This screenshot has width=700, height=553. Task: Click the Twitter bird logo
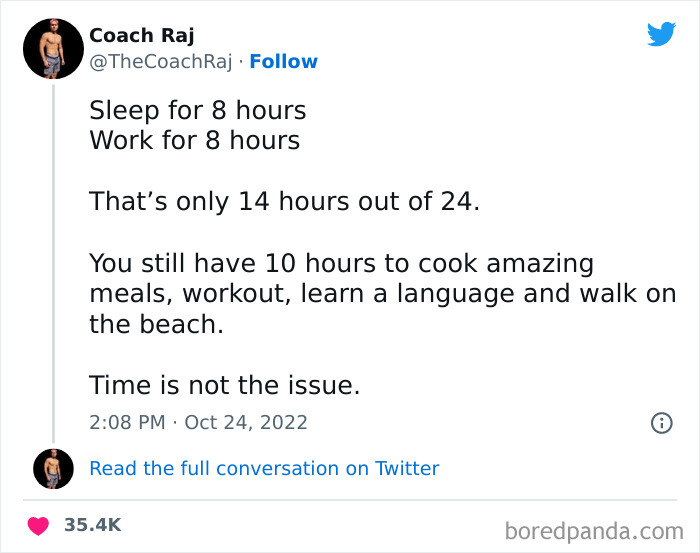(661, 35)
